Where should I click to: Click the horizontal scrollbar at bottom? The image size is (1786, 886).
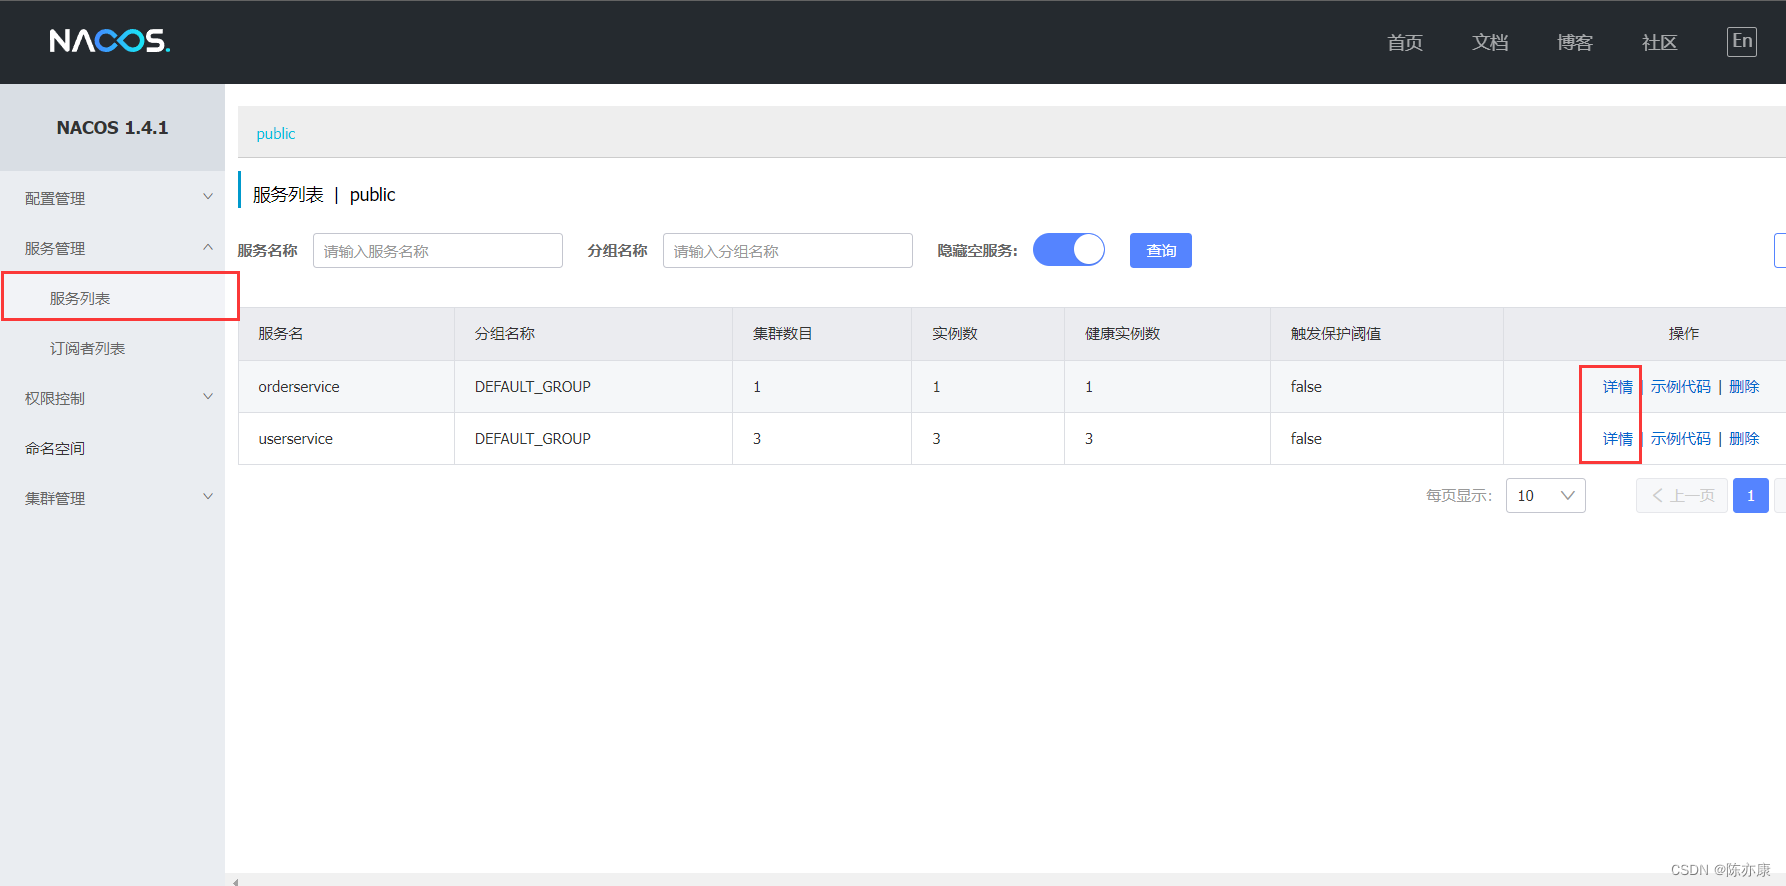pos(1005,881)
